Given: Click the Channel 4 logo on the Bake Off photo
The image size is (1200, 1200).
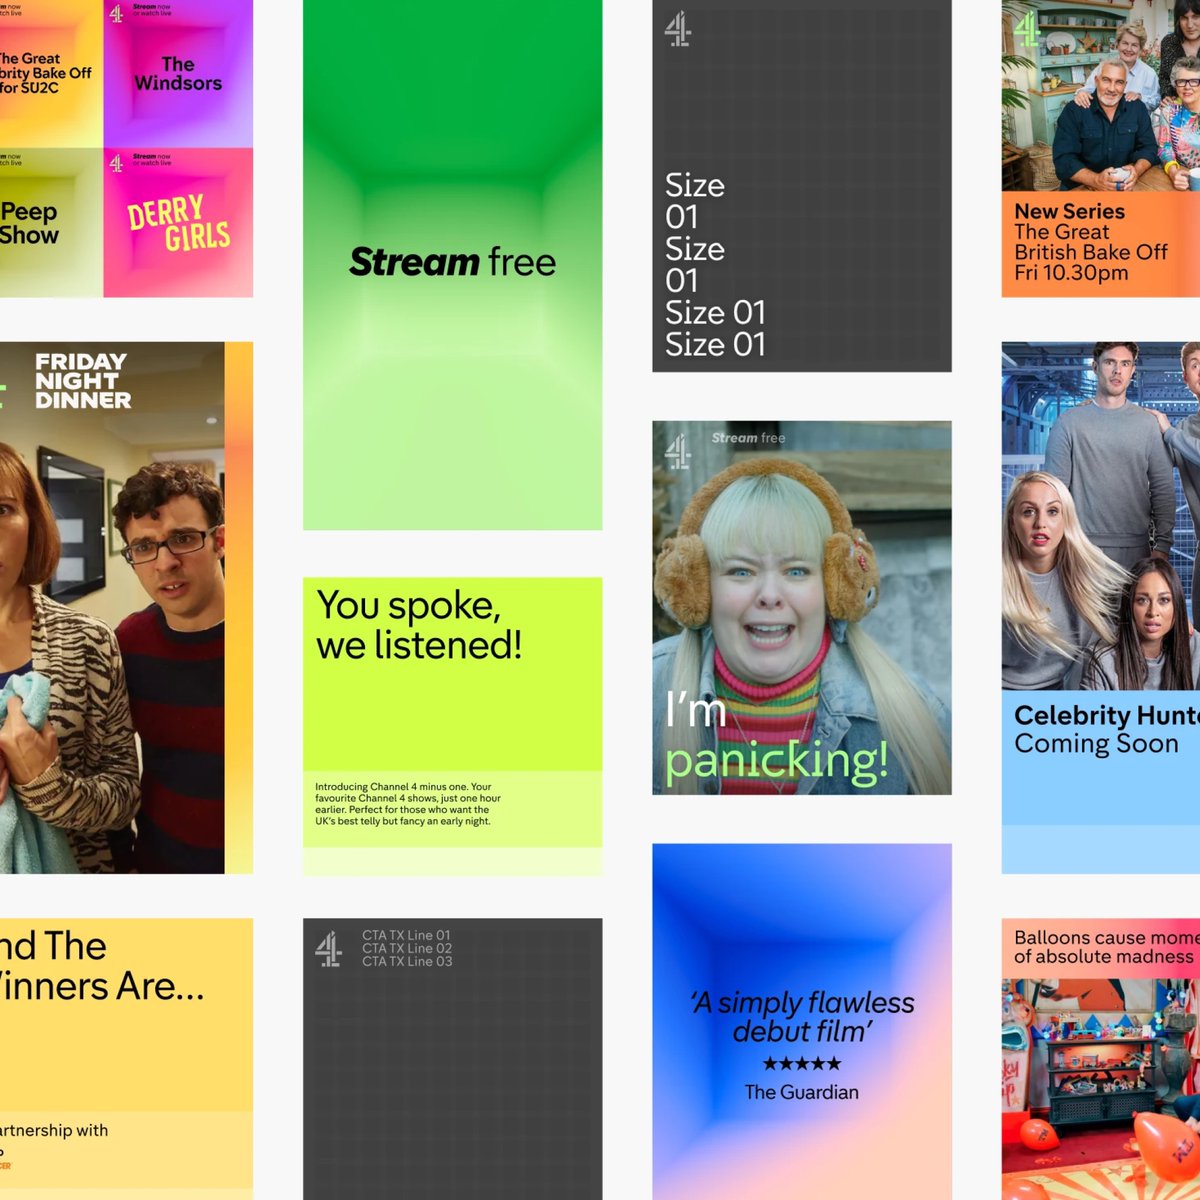Looking at the screenshot, I should (x=1027, y=29).
